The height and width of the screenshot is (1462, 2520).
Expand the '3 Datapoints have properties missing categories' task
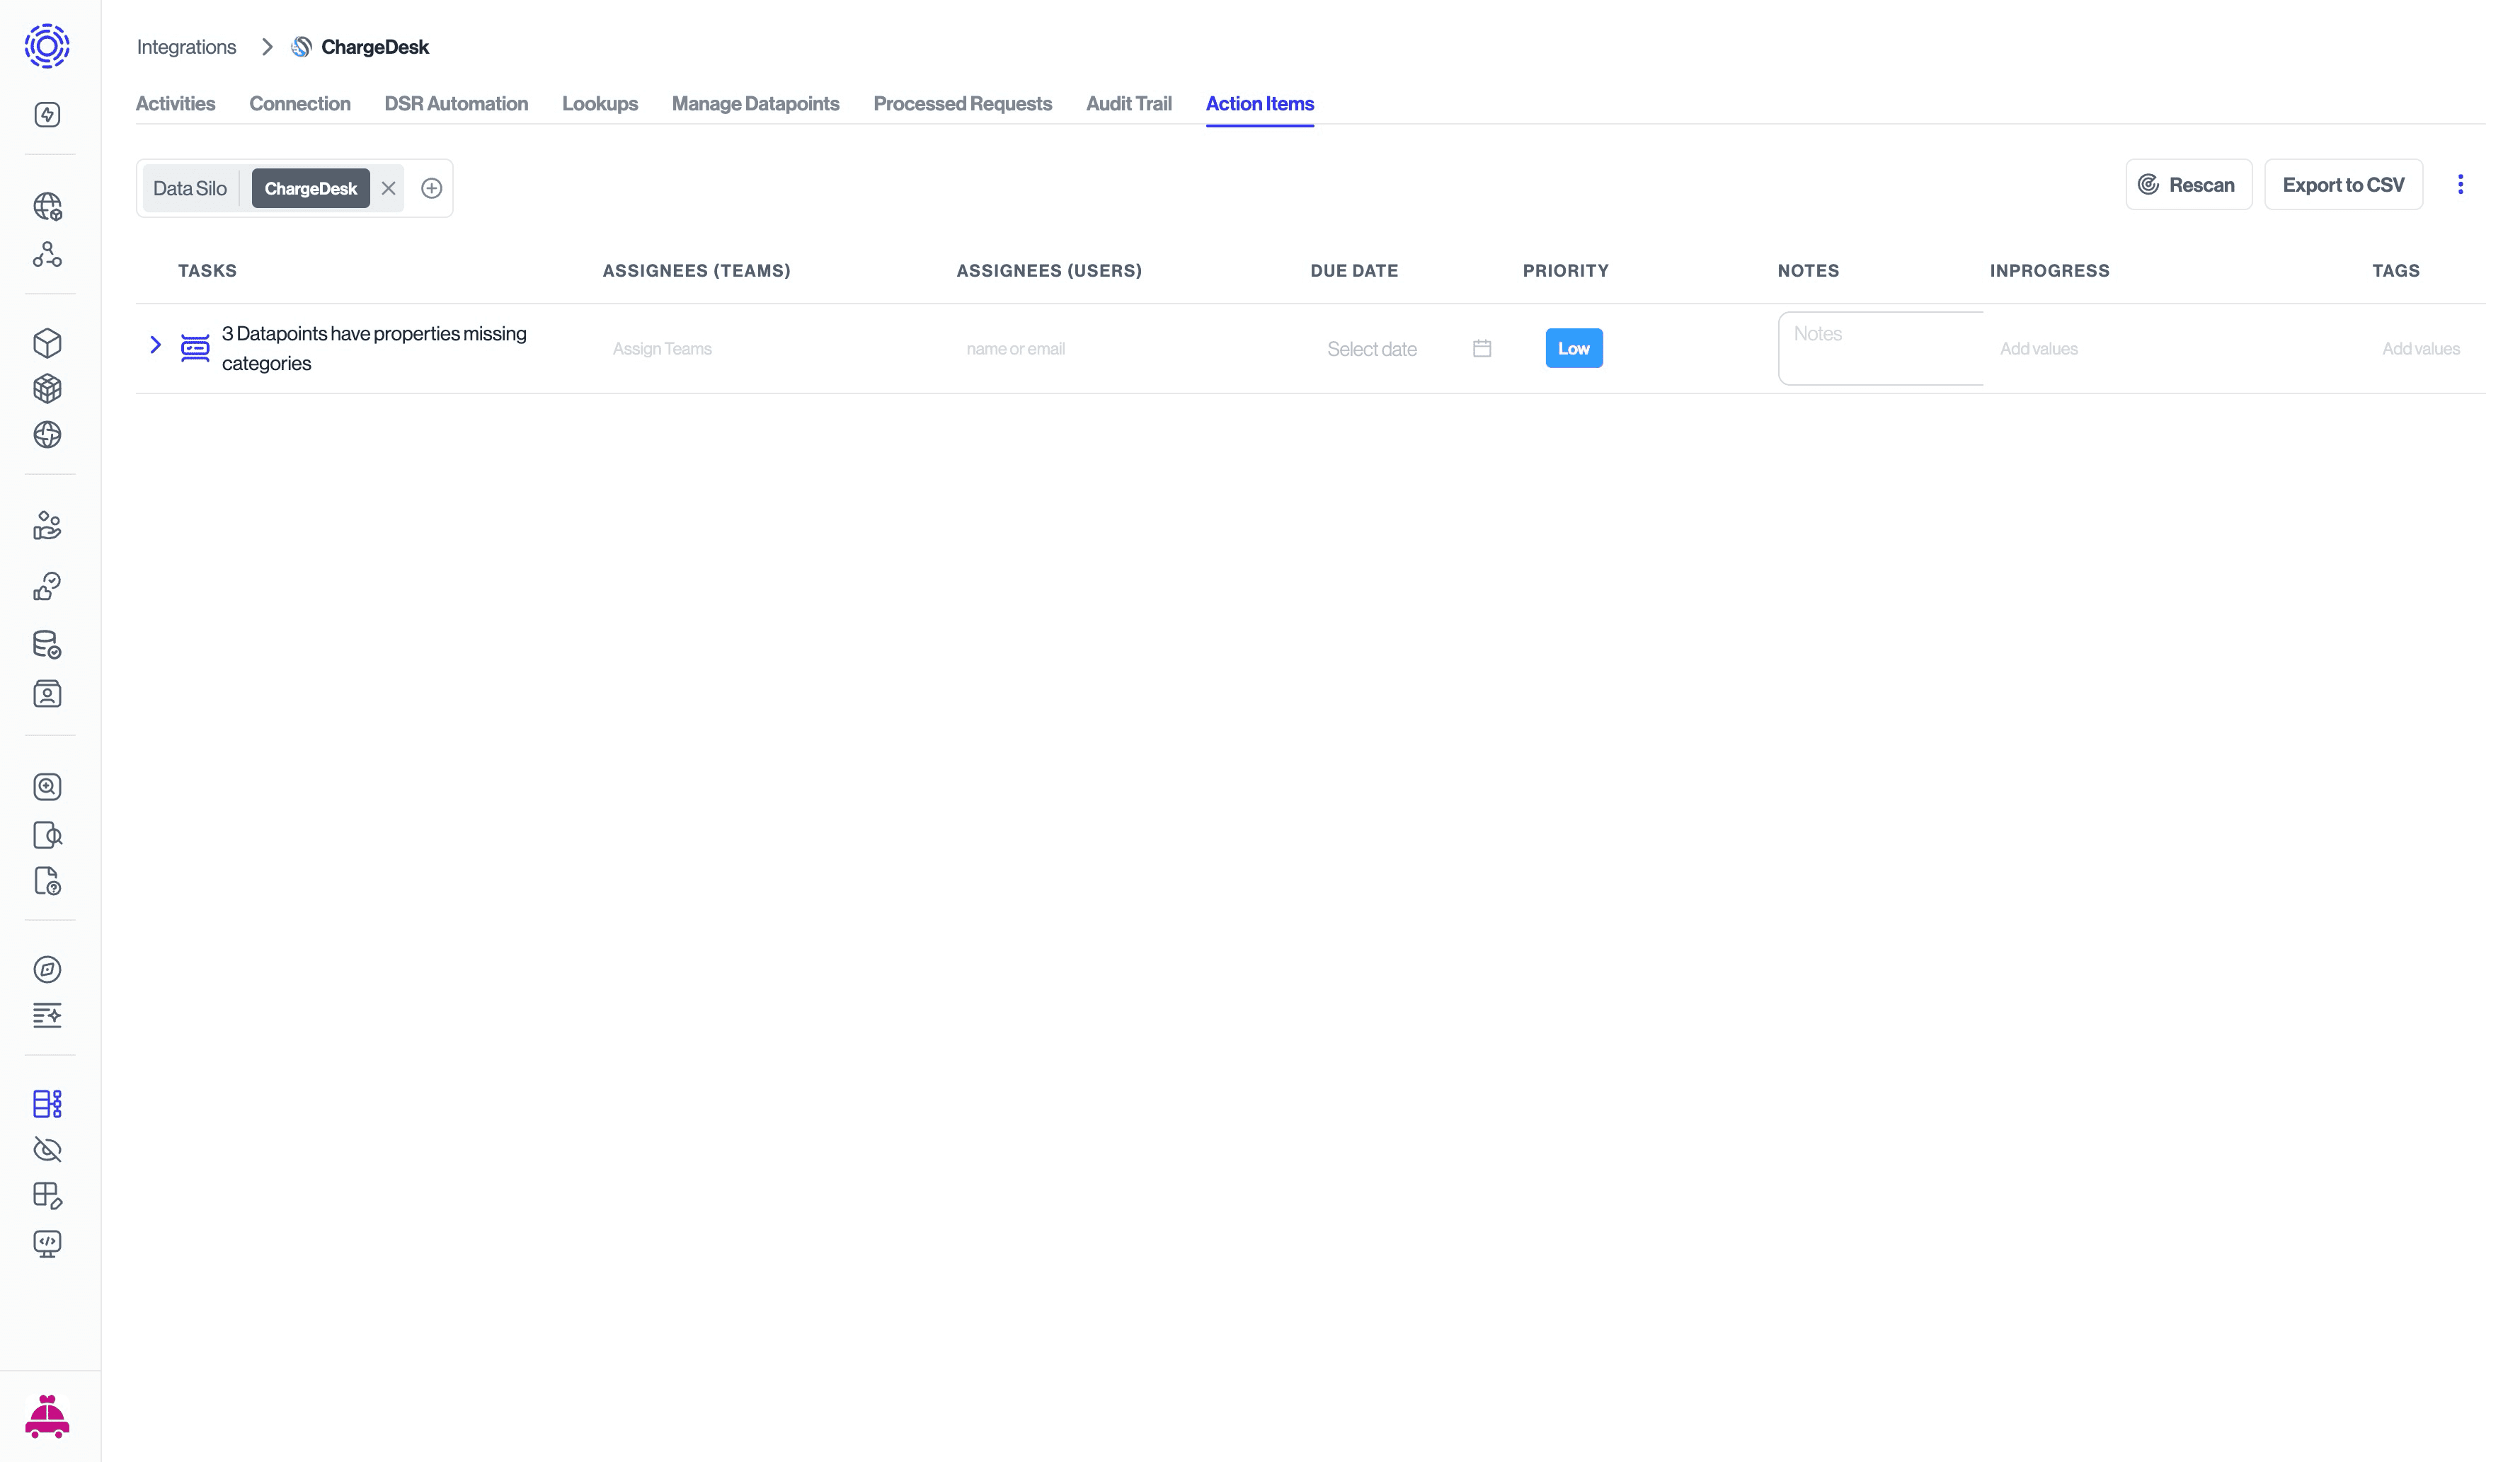[156, 345]
